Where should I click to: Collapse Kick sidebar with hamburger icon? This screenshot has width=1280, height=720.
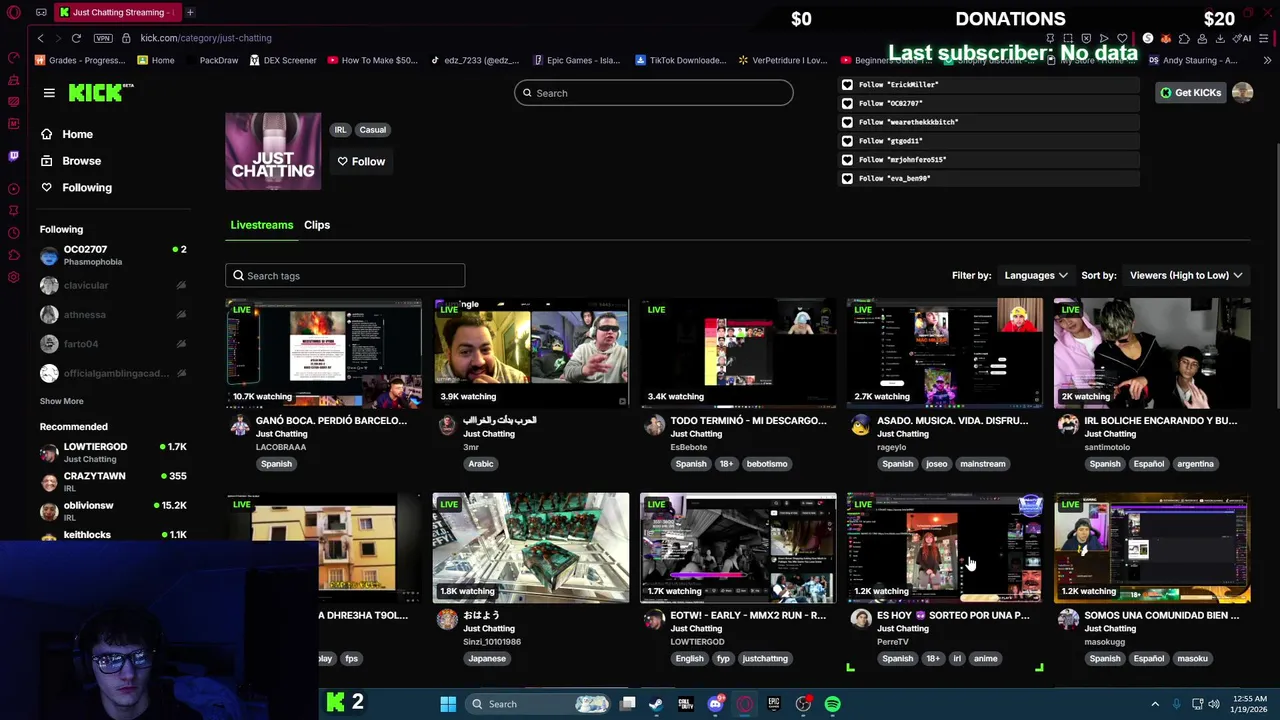click(49, 93)
